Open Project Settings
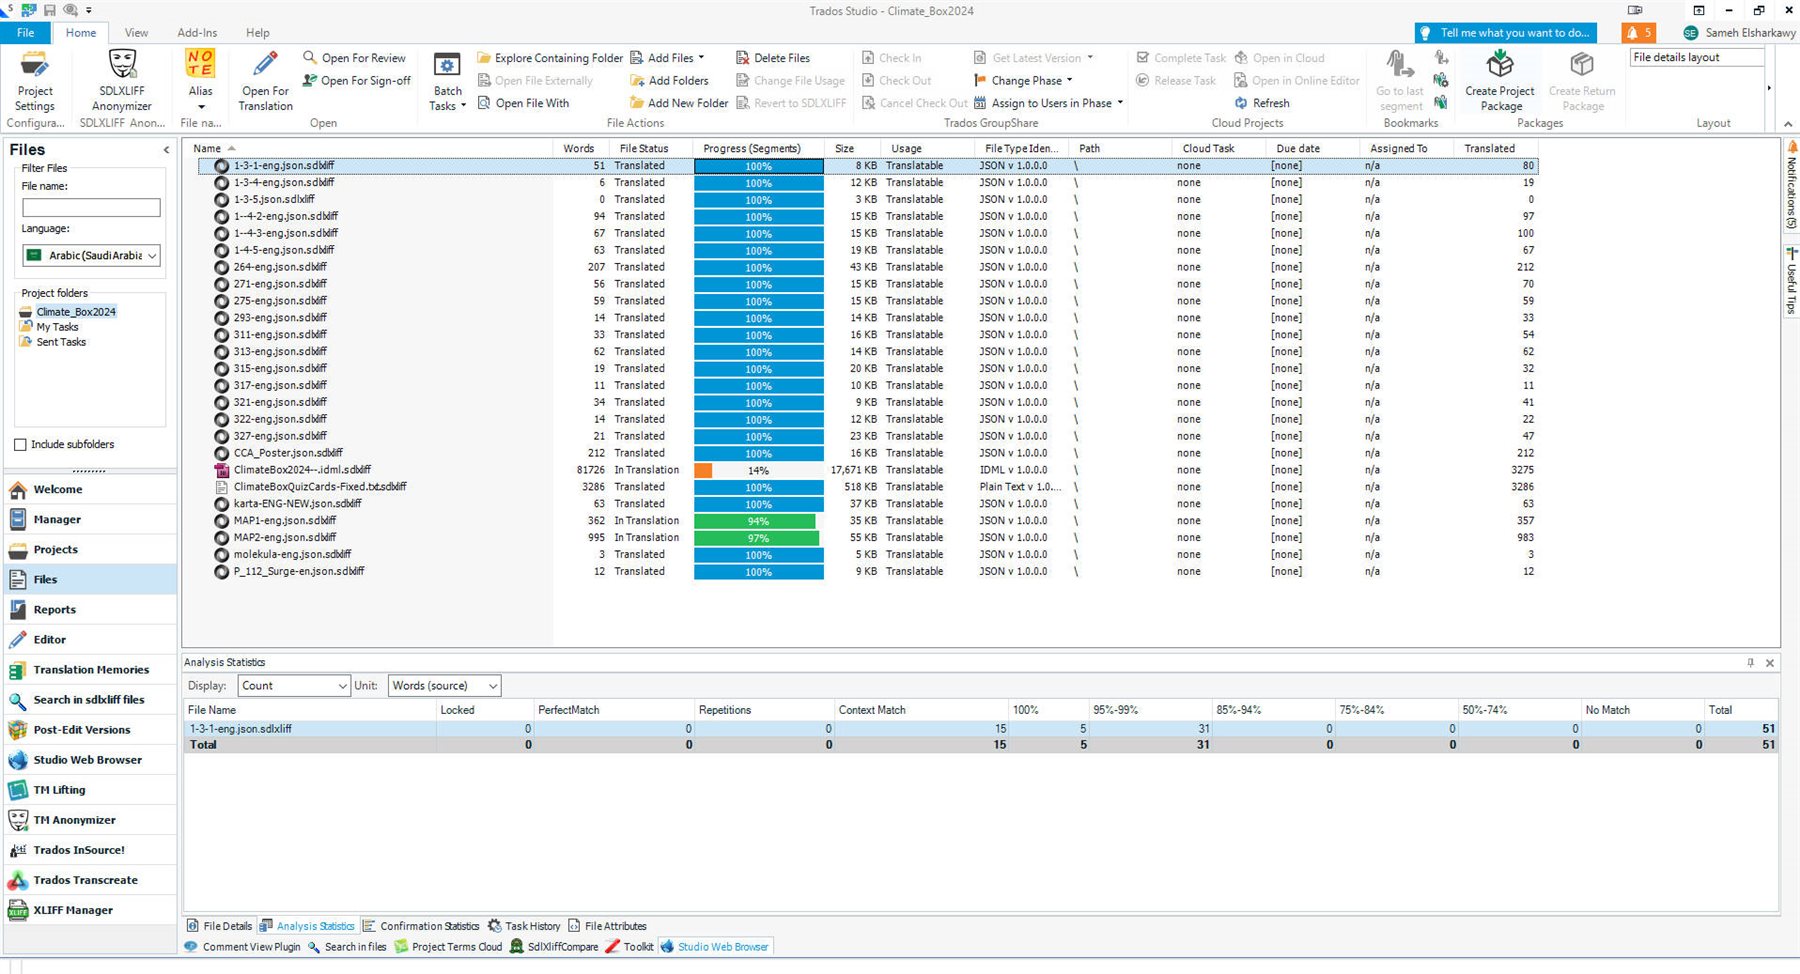The image size is (1800, 974). point(35,80)
